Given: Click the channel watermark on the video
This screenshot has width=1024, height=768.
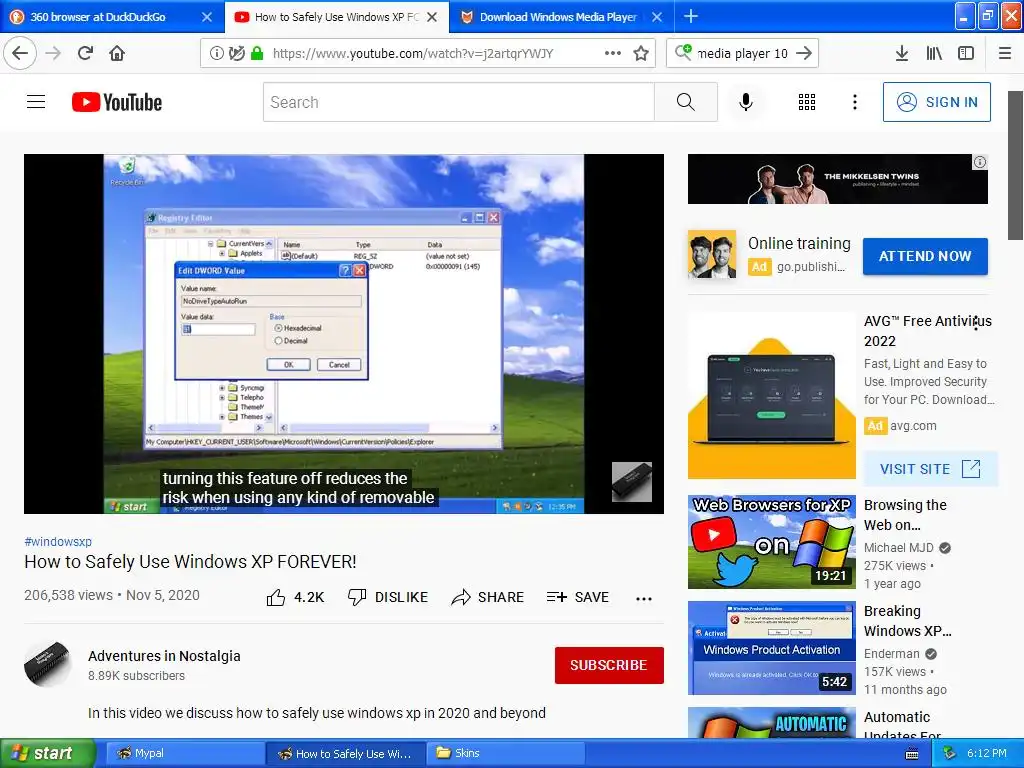Looking at the screenshot, I should (x=632, y=482).
